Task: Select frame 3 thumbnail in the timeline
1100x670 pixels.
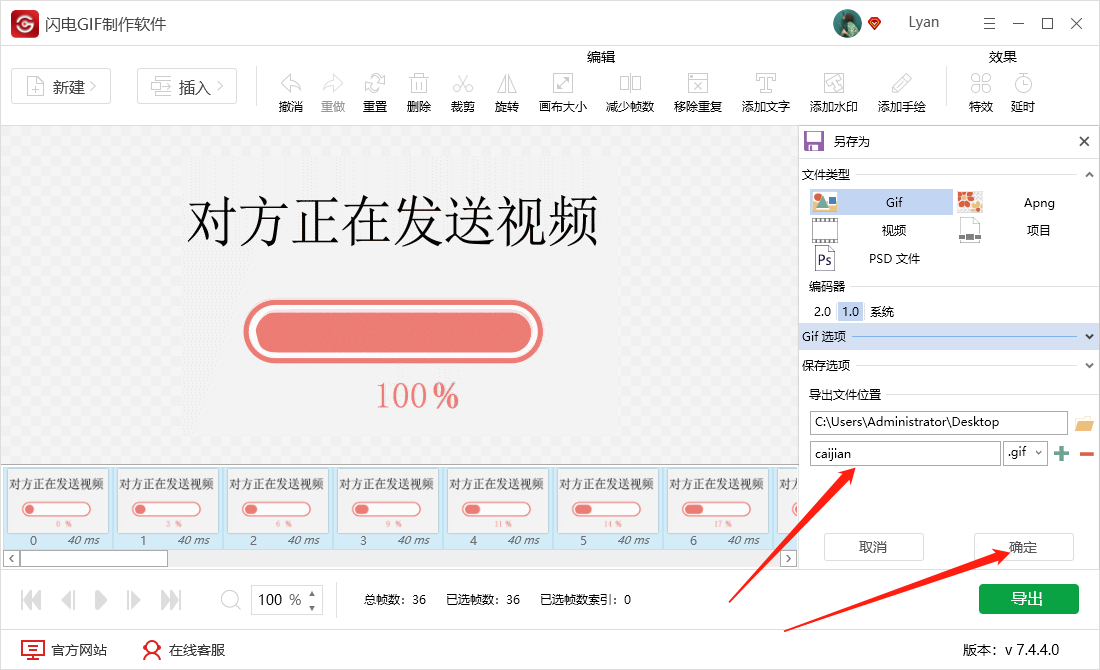Action: click(387, 507)
